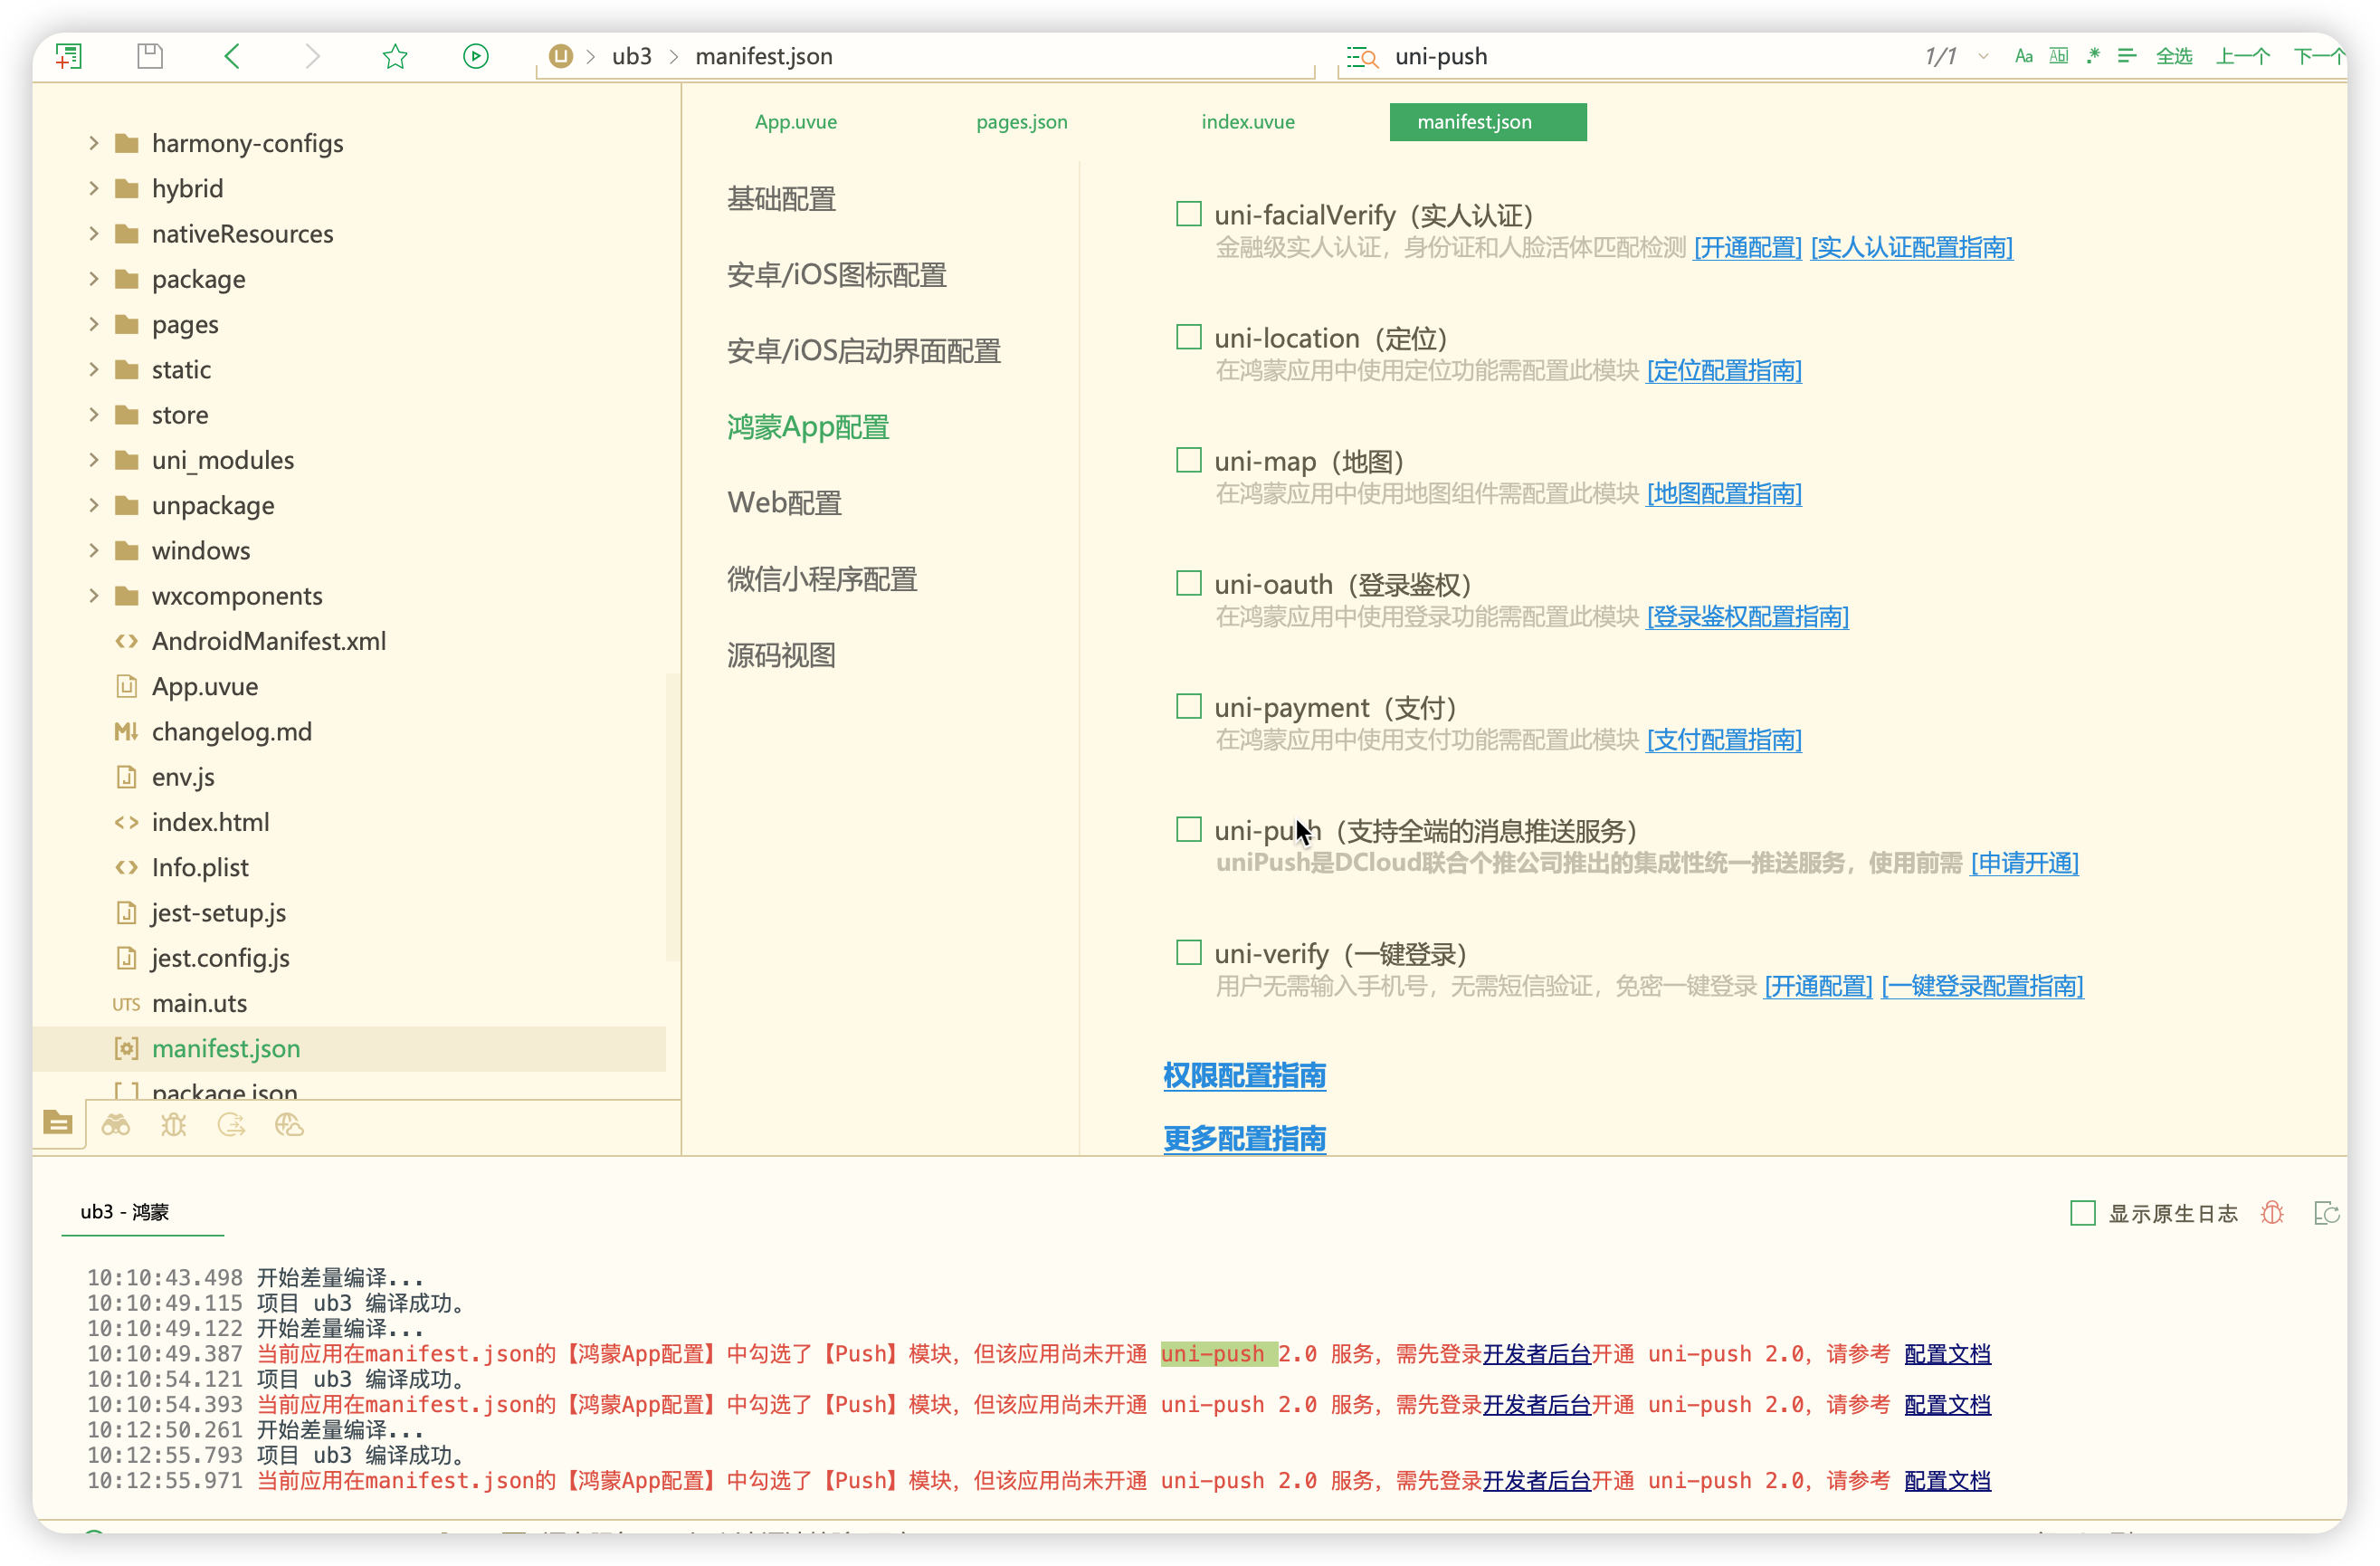
Task: Click the back navigation arrow
Action: point(232,56)
